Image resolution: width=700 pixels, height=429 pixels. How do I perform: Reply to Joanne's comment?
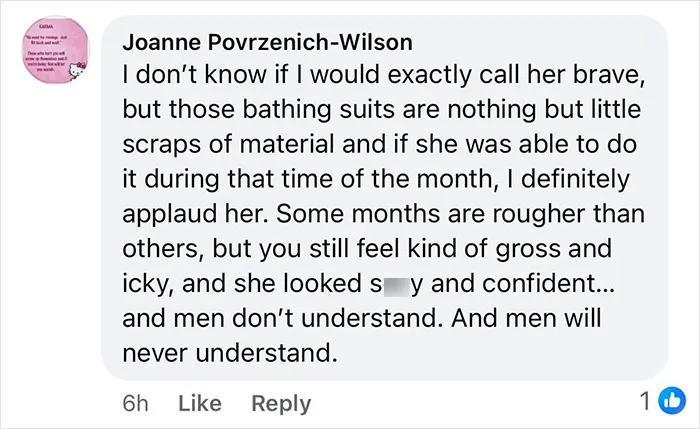coord(281,404)
